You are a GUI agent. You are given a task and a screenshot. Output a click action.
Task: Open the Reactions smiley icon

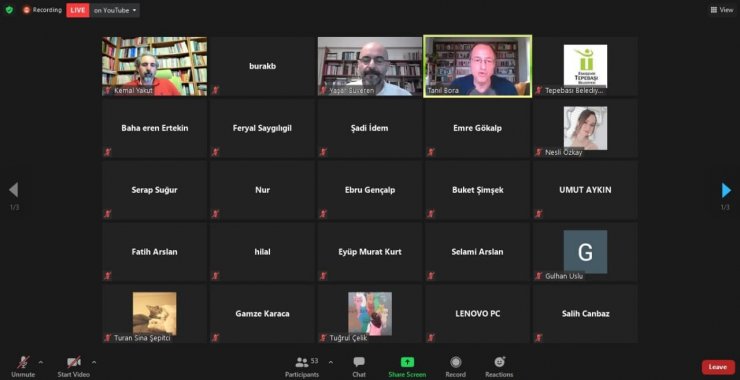[499, 362]
